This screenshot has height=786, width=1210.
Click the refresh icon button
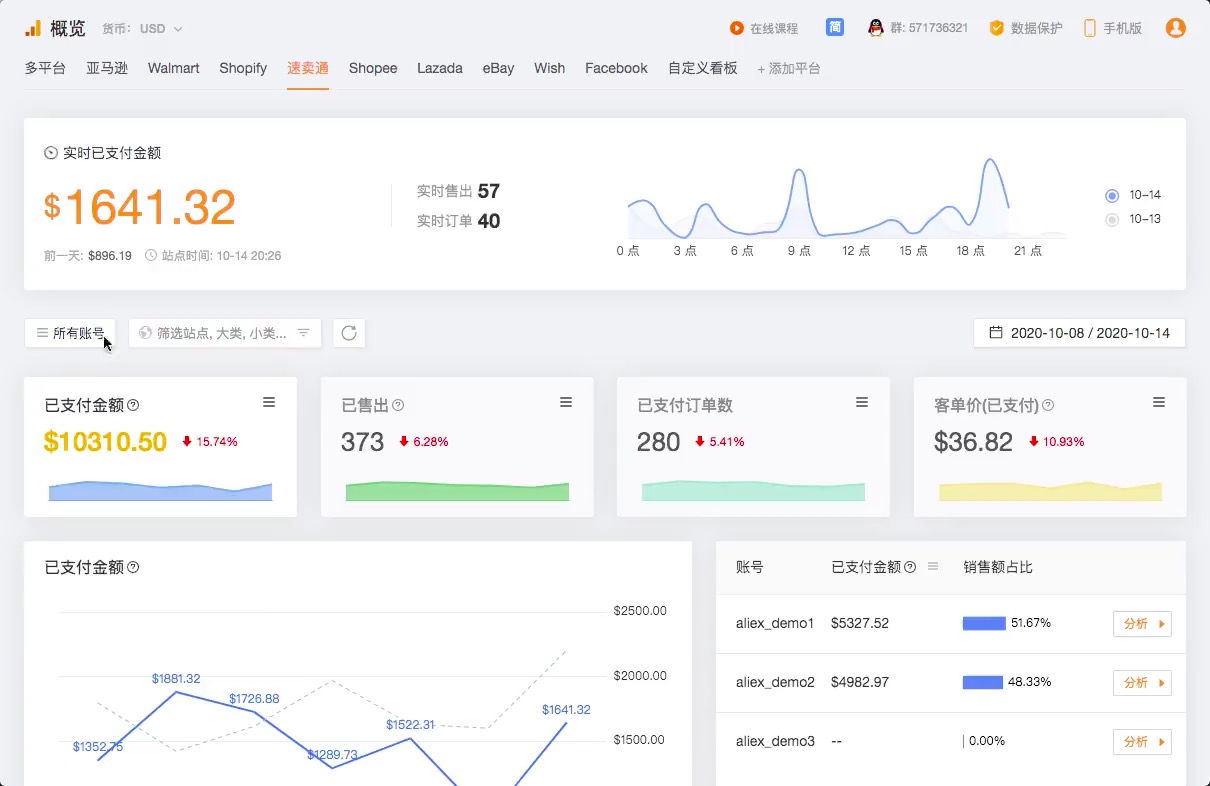(349, 333)
